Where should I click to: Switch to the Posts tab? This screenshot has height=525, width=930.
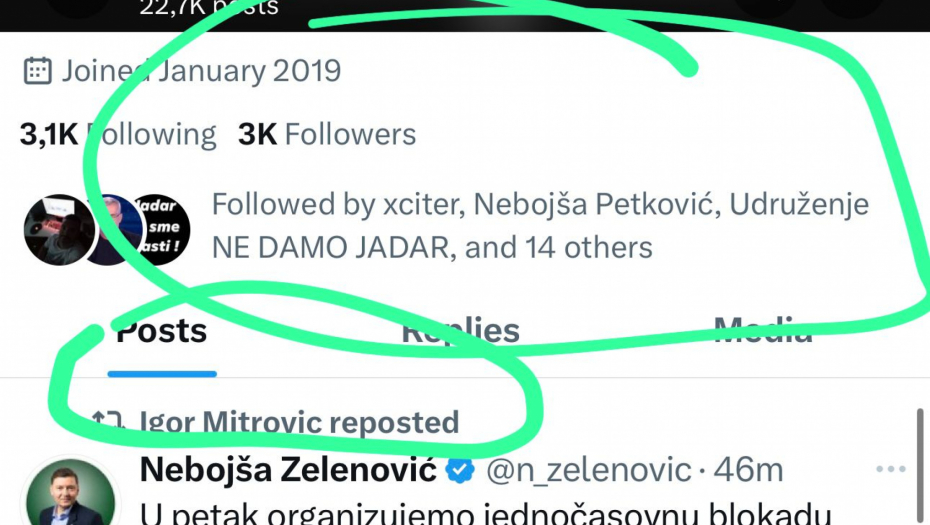(161, 331)
